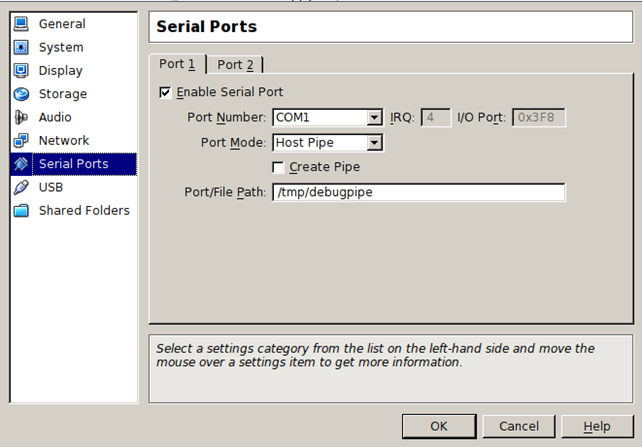Select the Port 1 tab

tap(178, 64)
